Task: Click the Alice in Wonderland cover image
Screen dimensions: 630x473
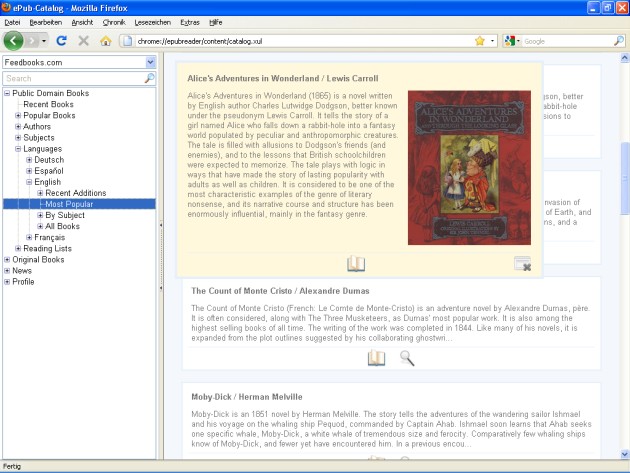Action: click(469, 168)
